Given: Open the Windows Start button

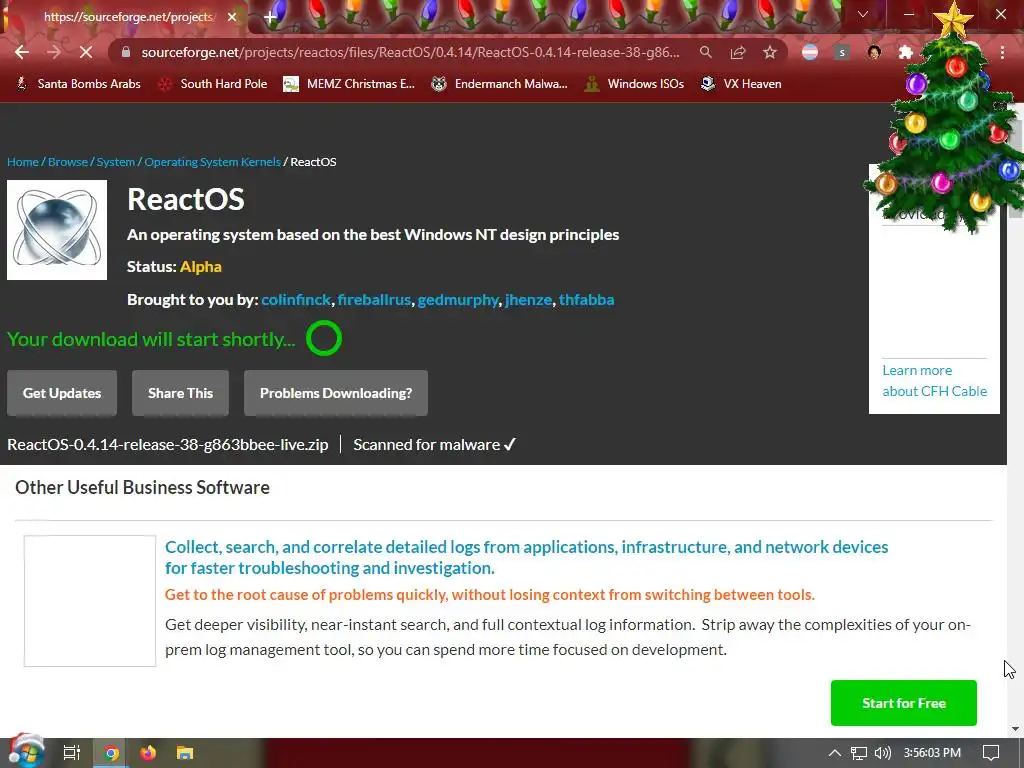Looking at the screenshot, I should coord(26,752).
